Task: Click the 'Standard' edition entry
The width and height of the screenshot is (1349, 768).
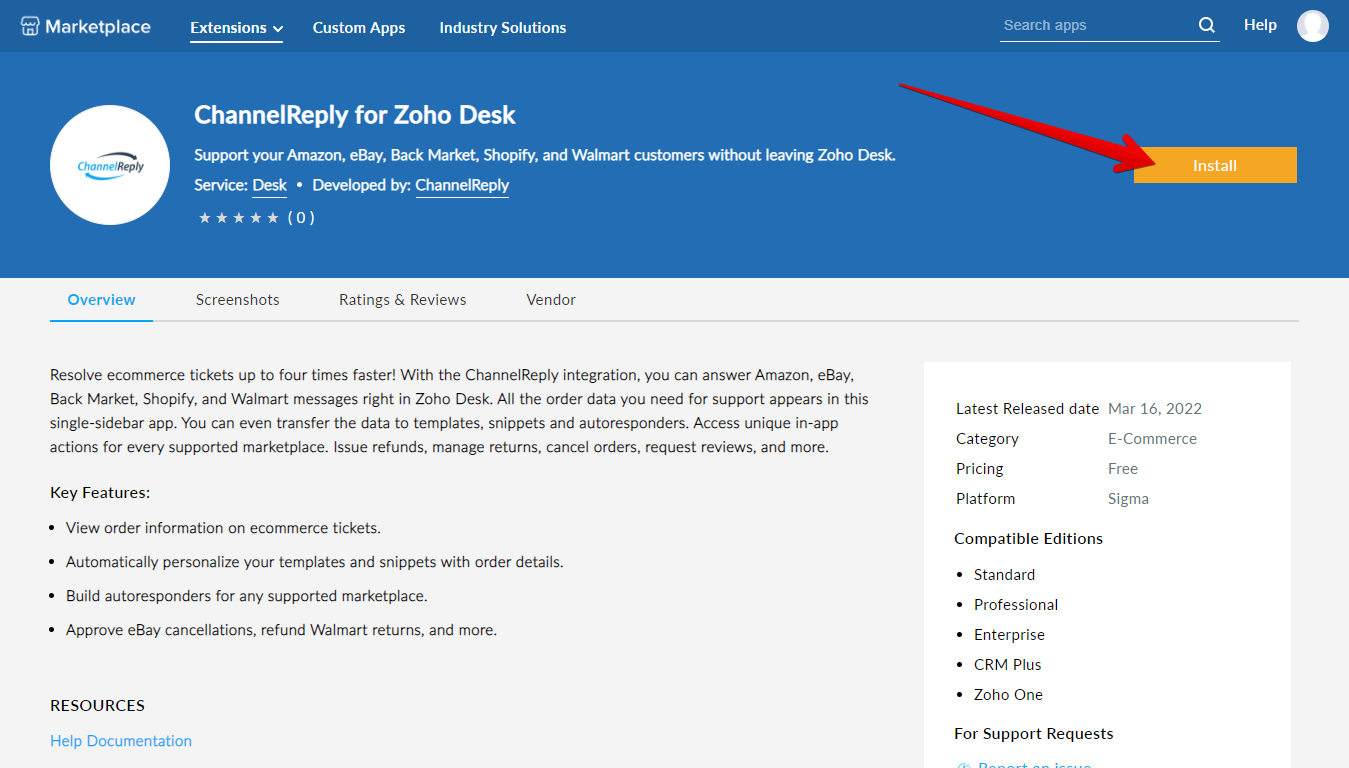Action: click(1005, 575)
